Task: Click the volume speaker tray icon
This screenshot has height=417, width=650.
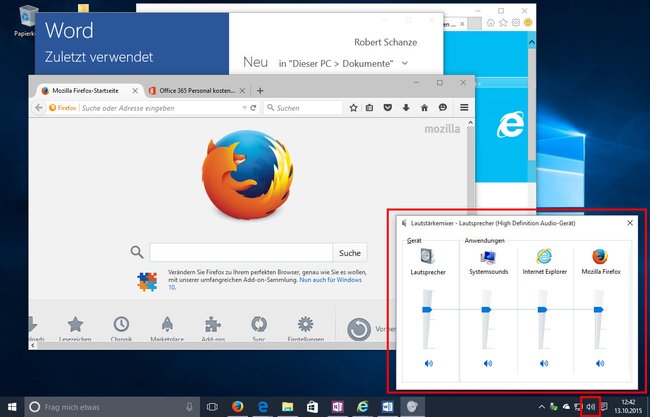Action: pyautogui.click(x=591, y=407)
